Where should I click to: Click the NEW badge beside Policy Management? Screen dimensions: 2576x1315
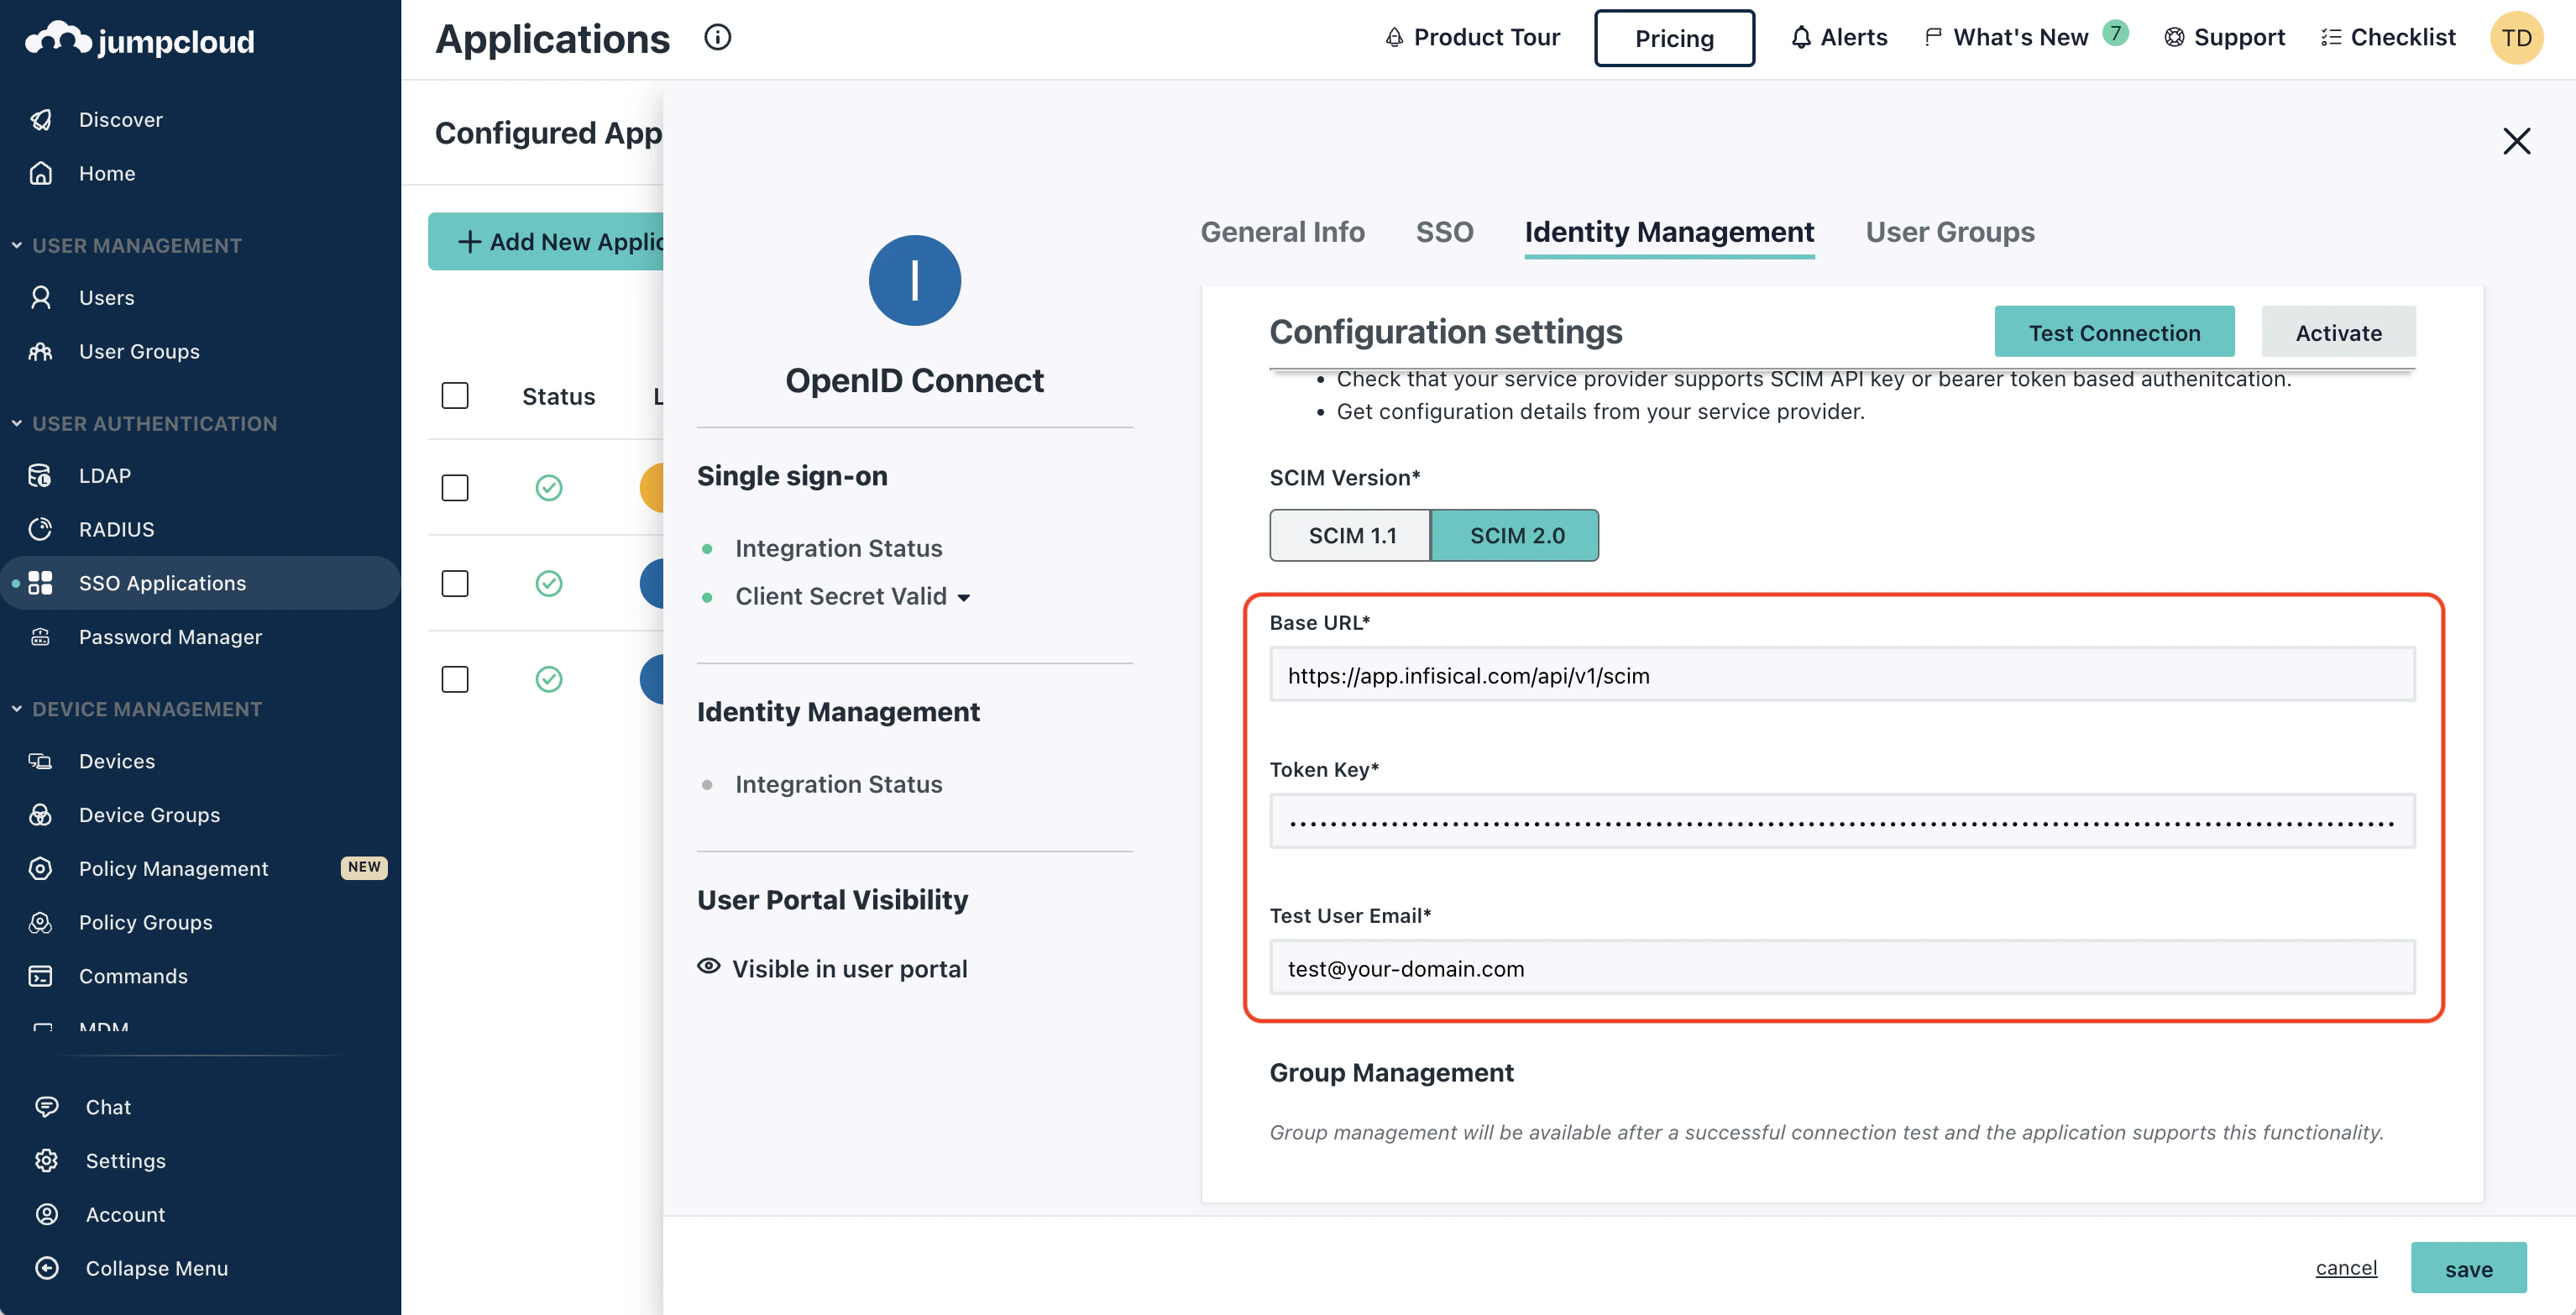pyautogui.click(x=364, y=867)
